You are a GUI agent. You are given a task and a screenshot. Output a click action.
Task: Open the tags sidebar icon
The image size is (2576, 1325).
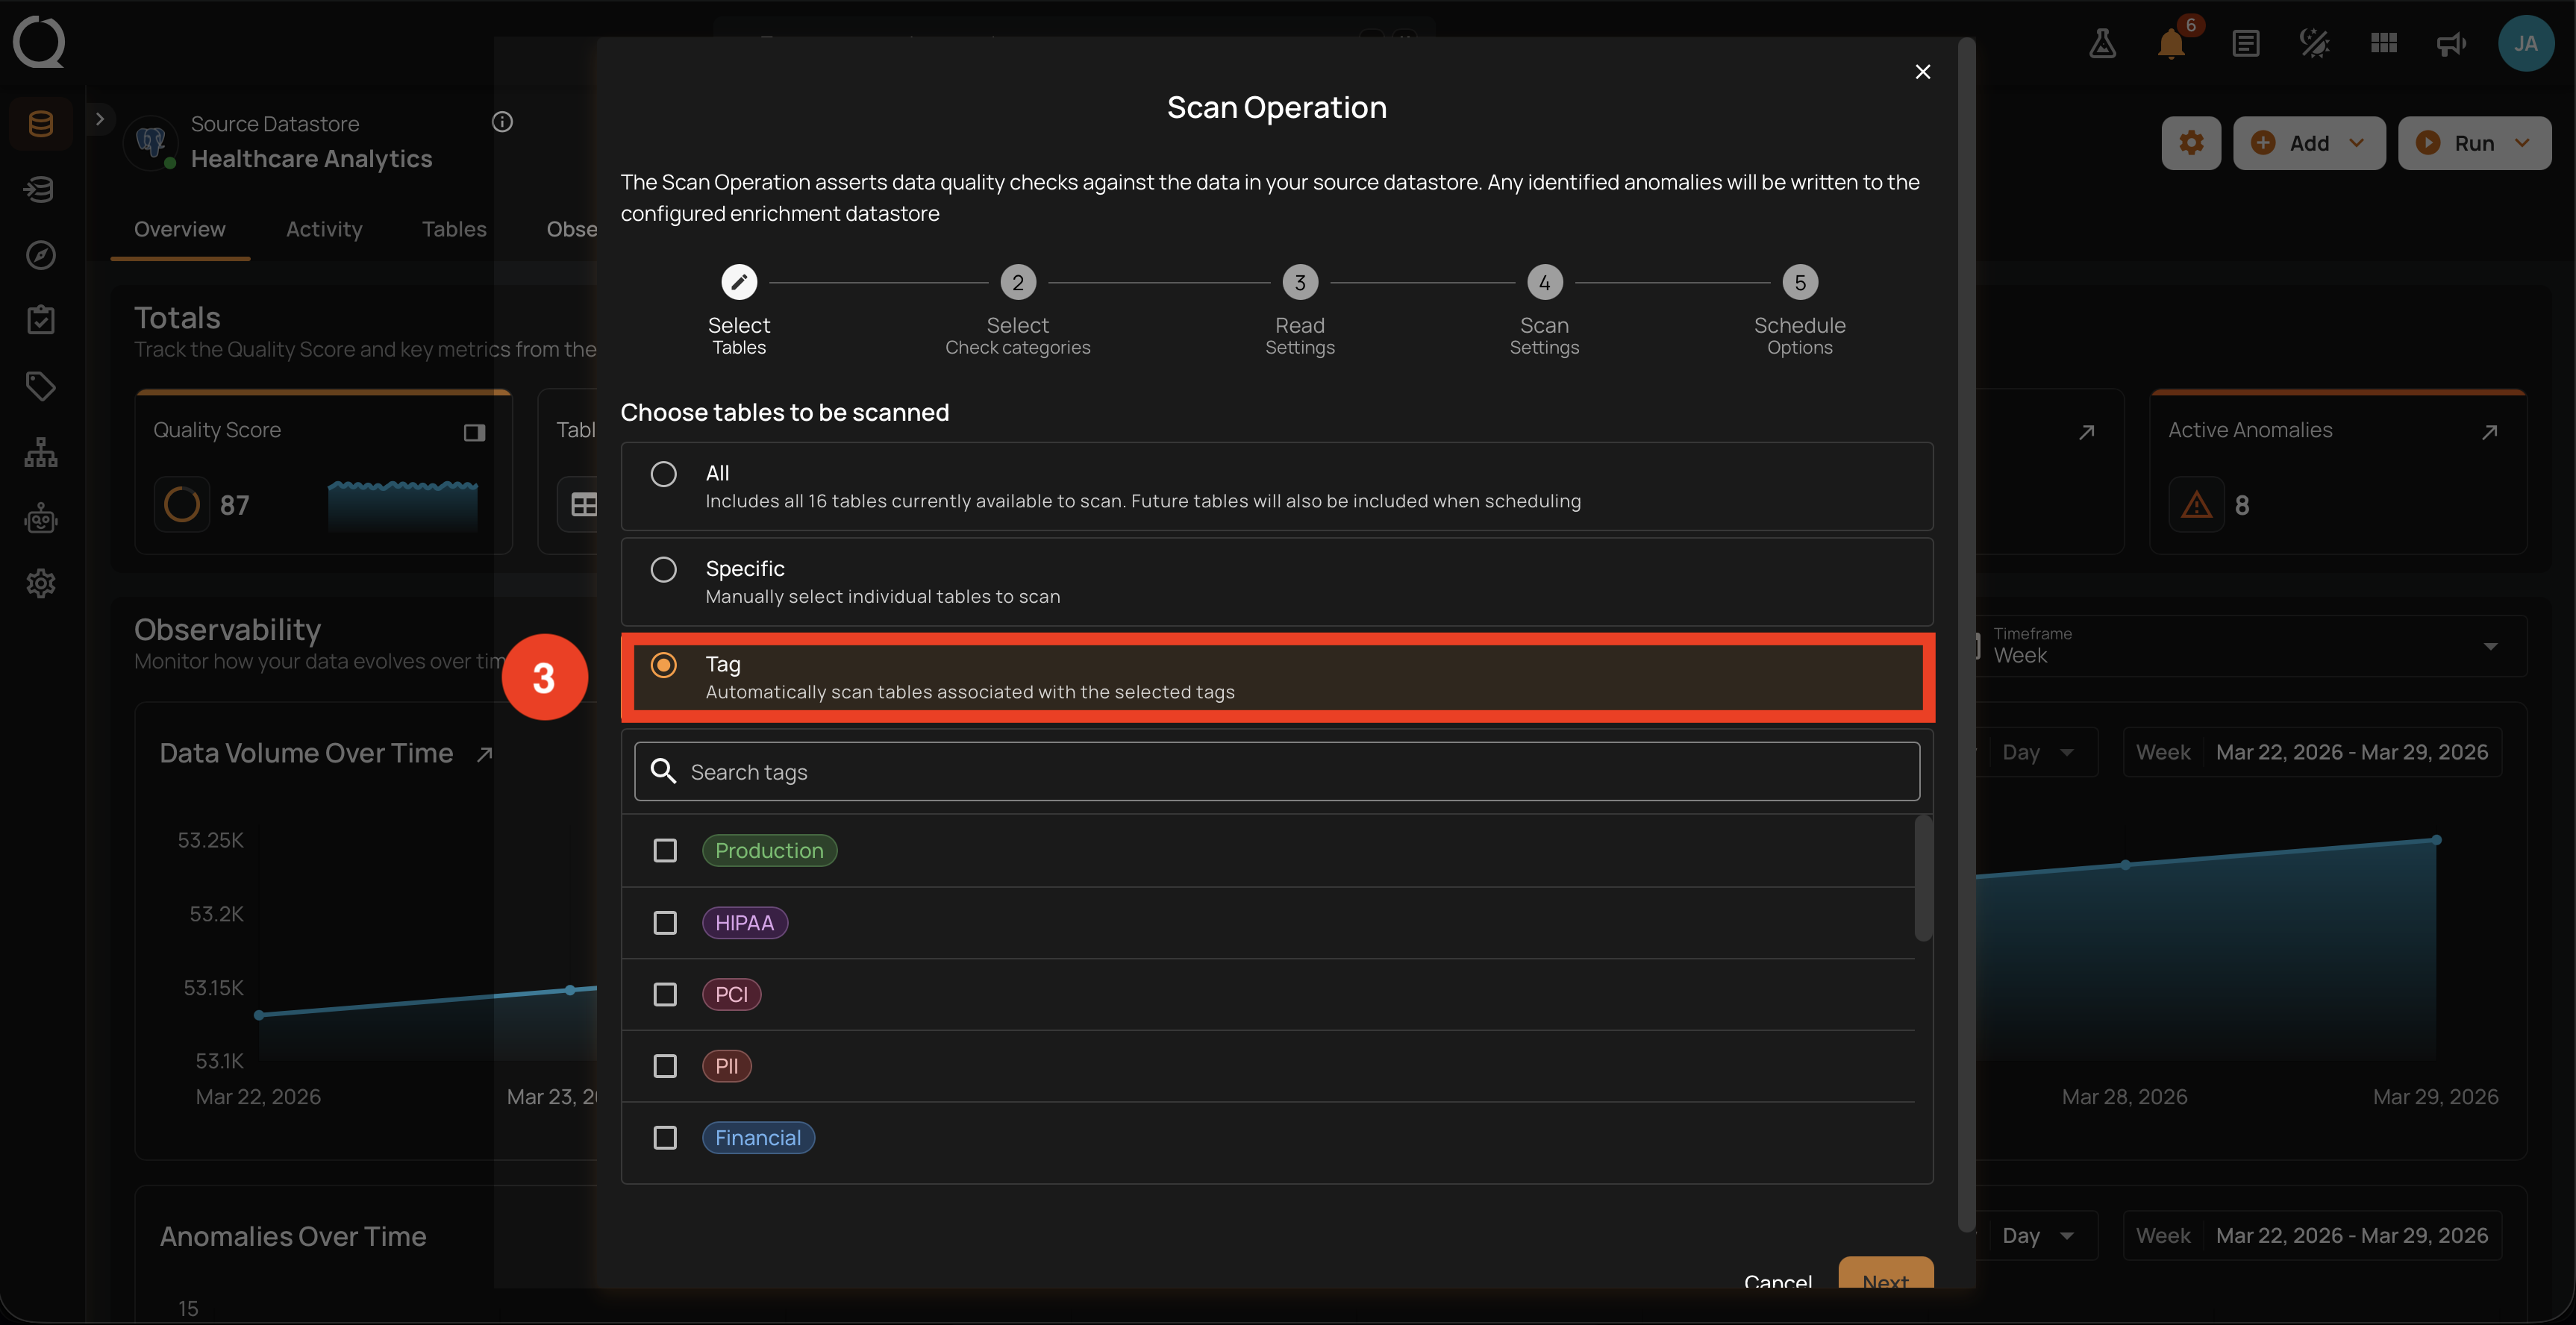(x=41, y=386)
